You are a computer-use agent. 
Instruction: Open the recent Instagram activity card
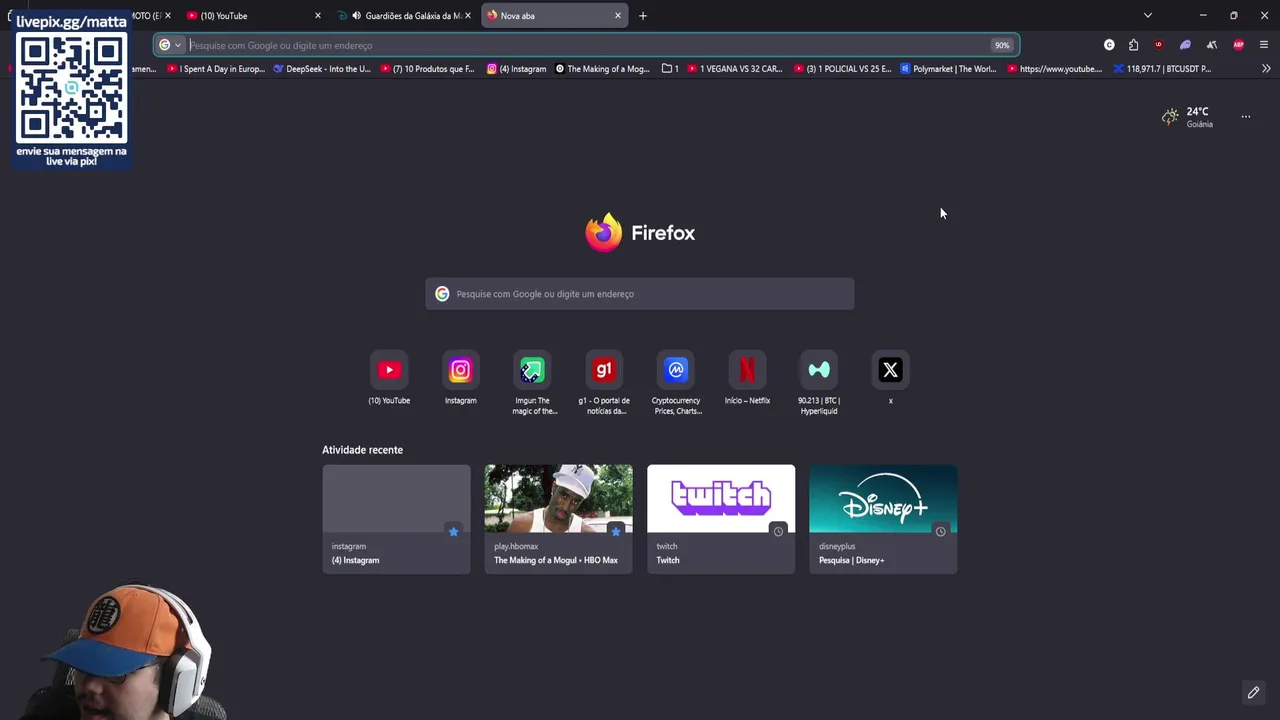click(x=396, y=519)
